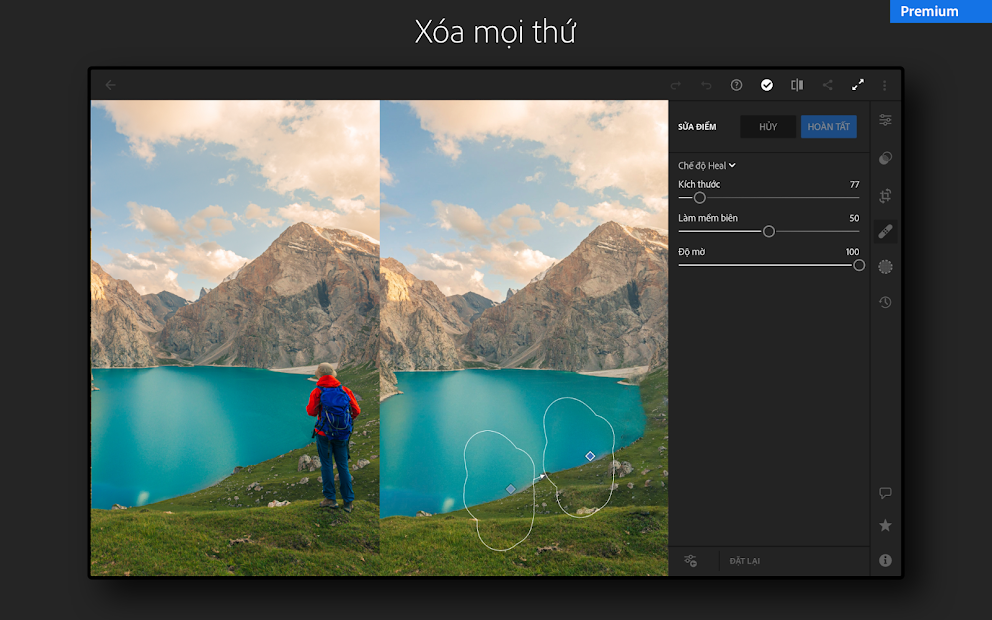Click the Premium badge

point(941,11)
